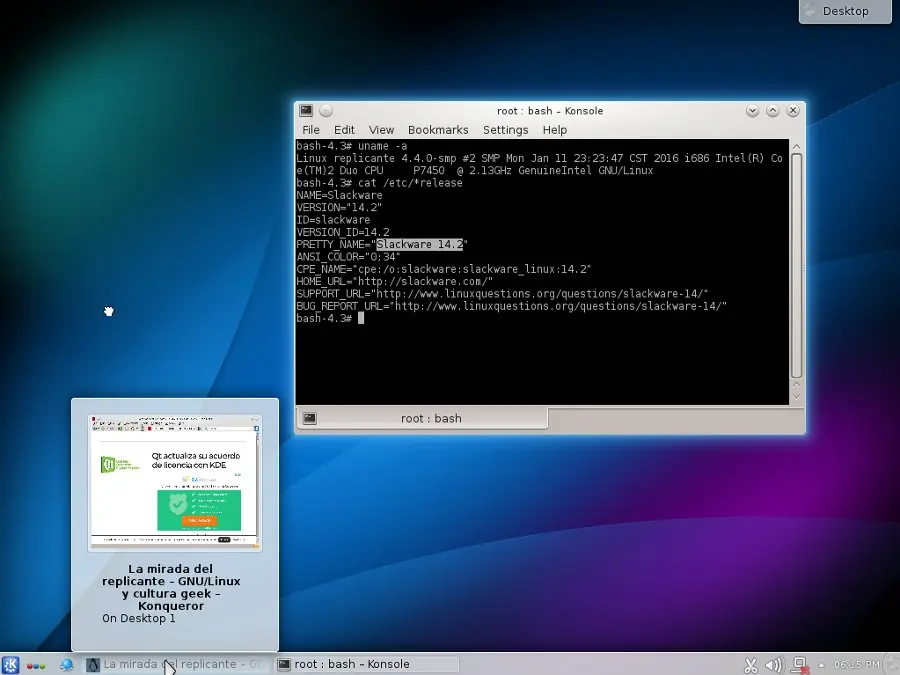900x675 pixels.
Task: Click the Konqueror window preview thumbnail
Action: (x=174, y=482)
